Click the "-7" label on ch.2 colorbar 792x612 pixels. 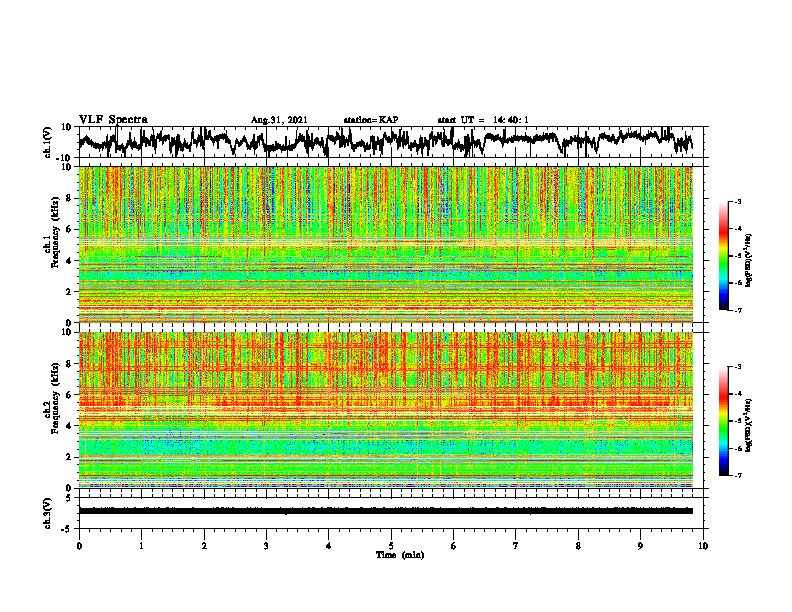click(738, 476)
